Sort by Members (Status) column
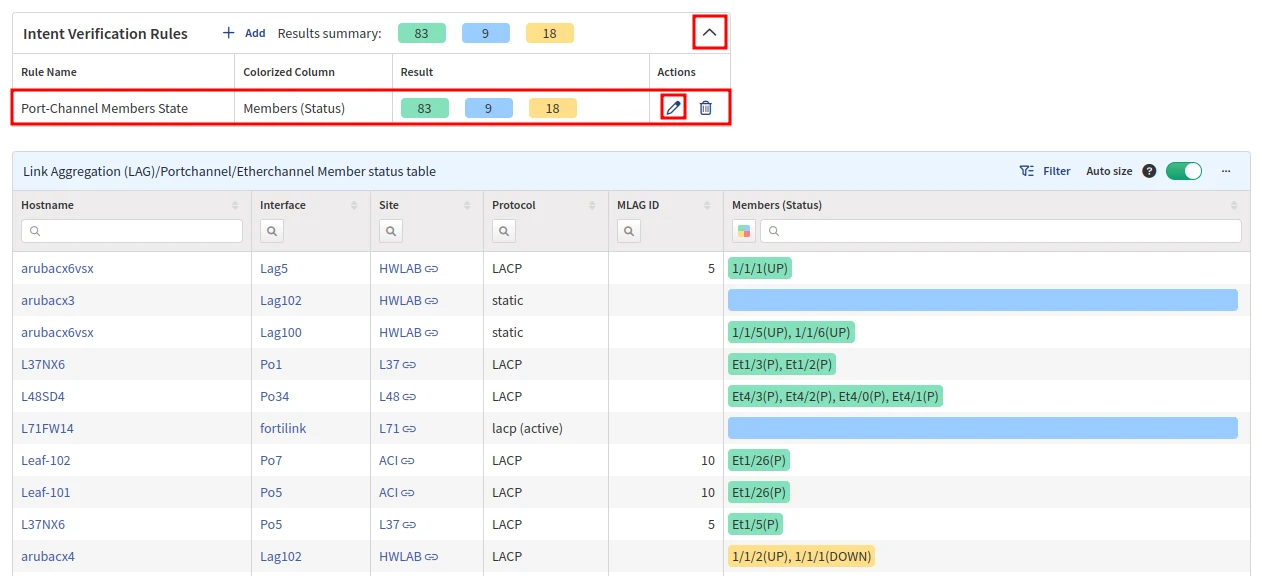Screen dimensions: 1262x576 (x=1233, y=205)
